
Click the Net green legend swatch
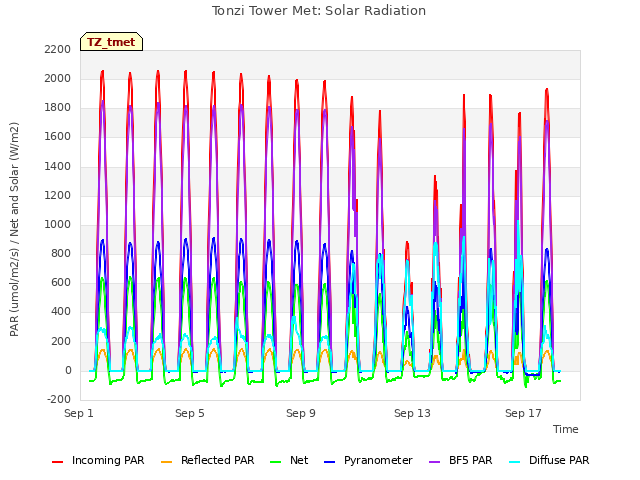(276, 461)
